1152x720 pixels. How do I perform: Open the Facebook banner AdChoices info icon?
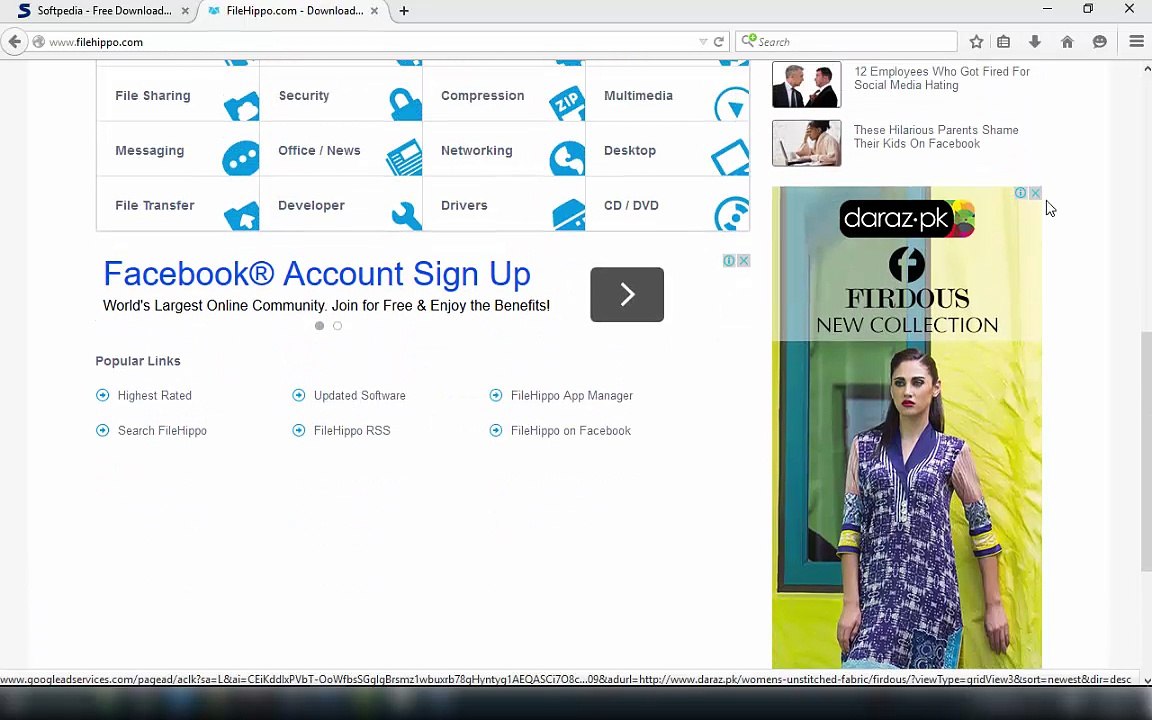[x=730, y=261]
